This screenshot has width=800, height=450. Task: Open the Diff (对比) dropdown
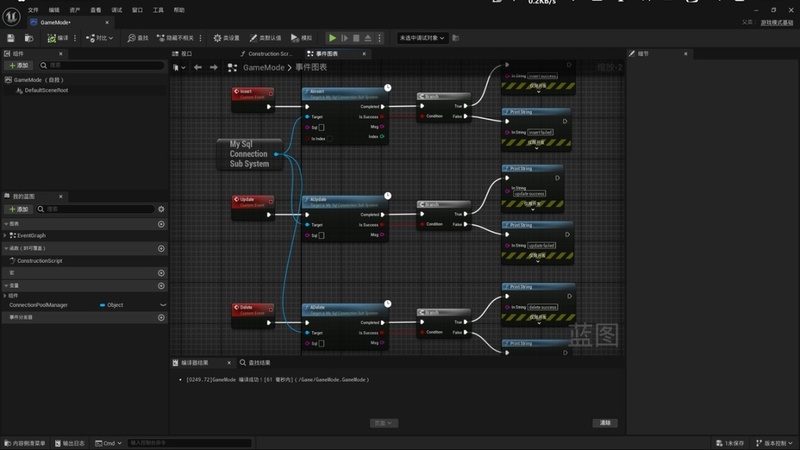tap(99, 38)
